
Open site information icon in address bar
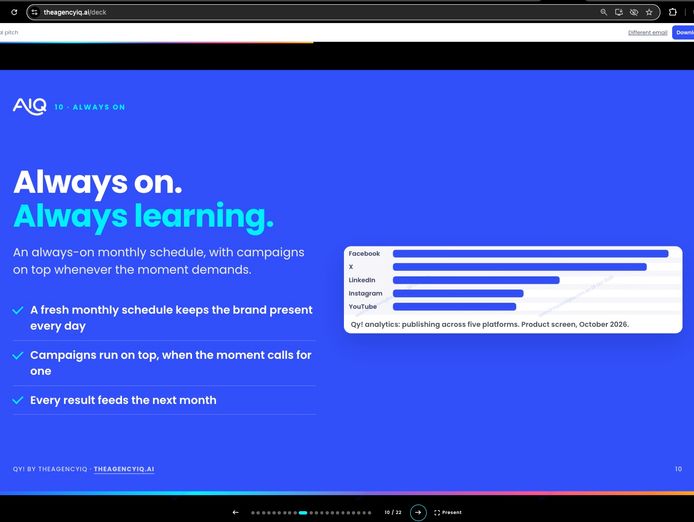tap(35, 12)
